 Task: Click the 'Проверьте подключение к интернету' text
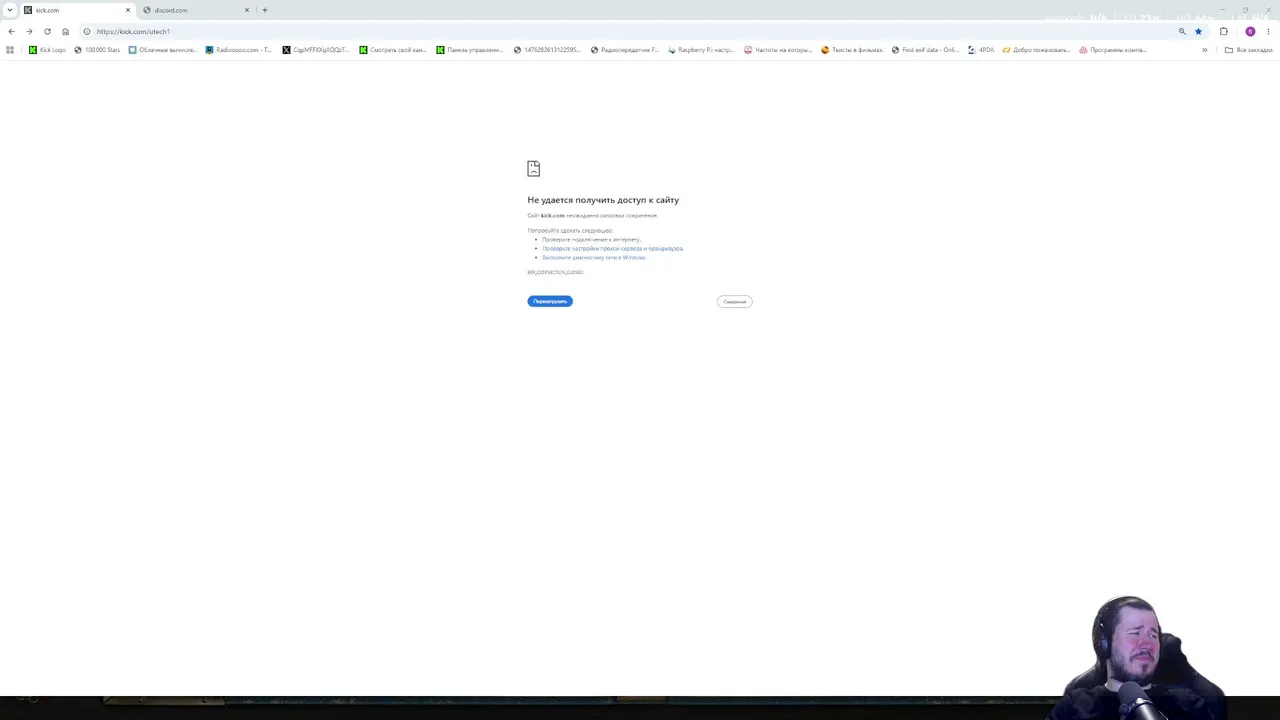[x=591, y=239]
